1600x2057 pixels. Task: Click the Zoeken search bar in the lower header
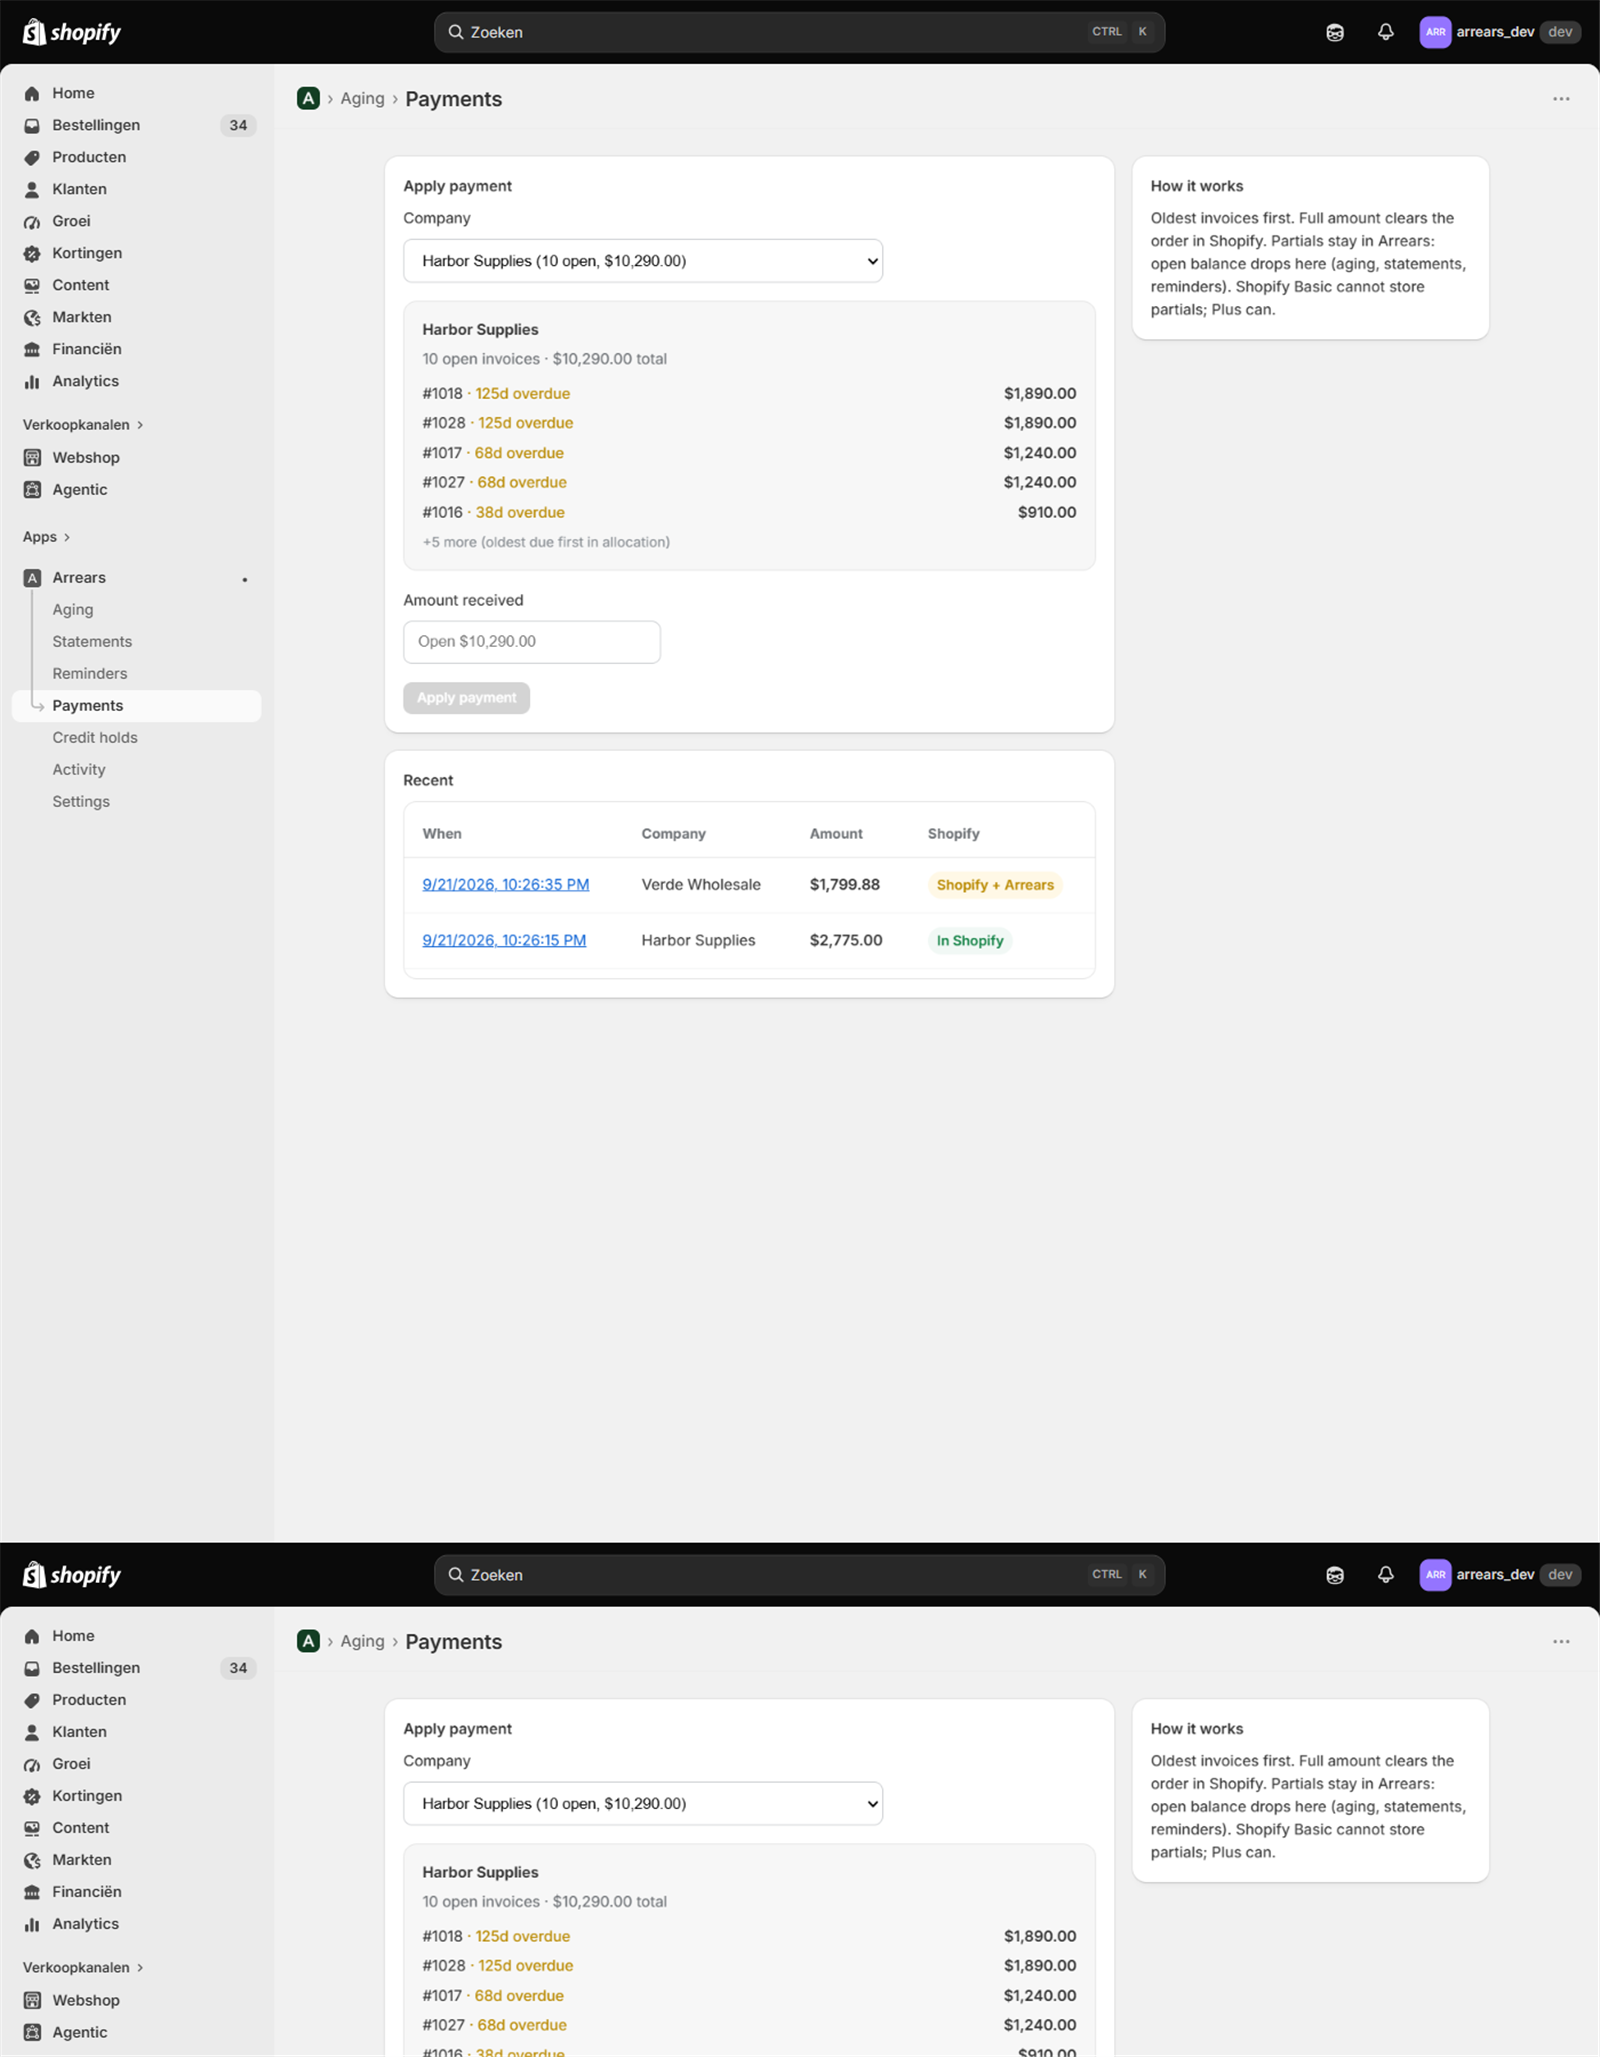[800, 1575]
